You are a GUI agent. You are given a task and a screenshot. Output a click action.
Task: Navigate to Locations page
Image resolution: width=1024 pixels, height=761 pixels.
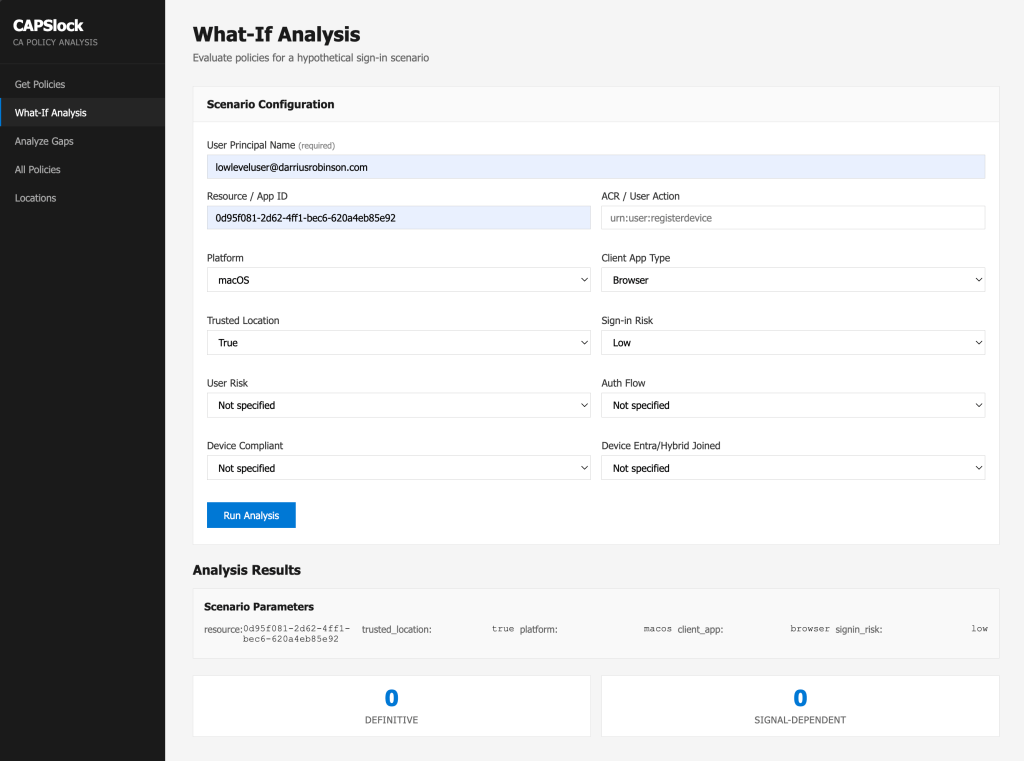pos(35,198)
